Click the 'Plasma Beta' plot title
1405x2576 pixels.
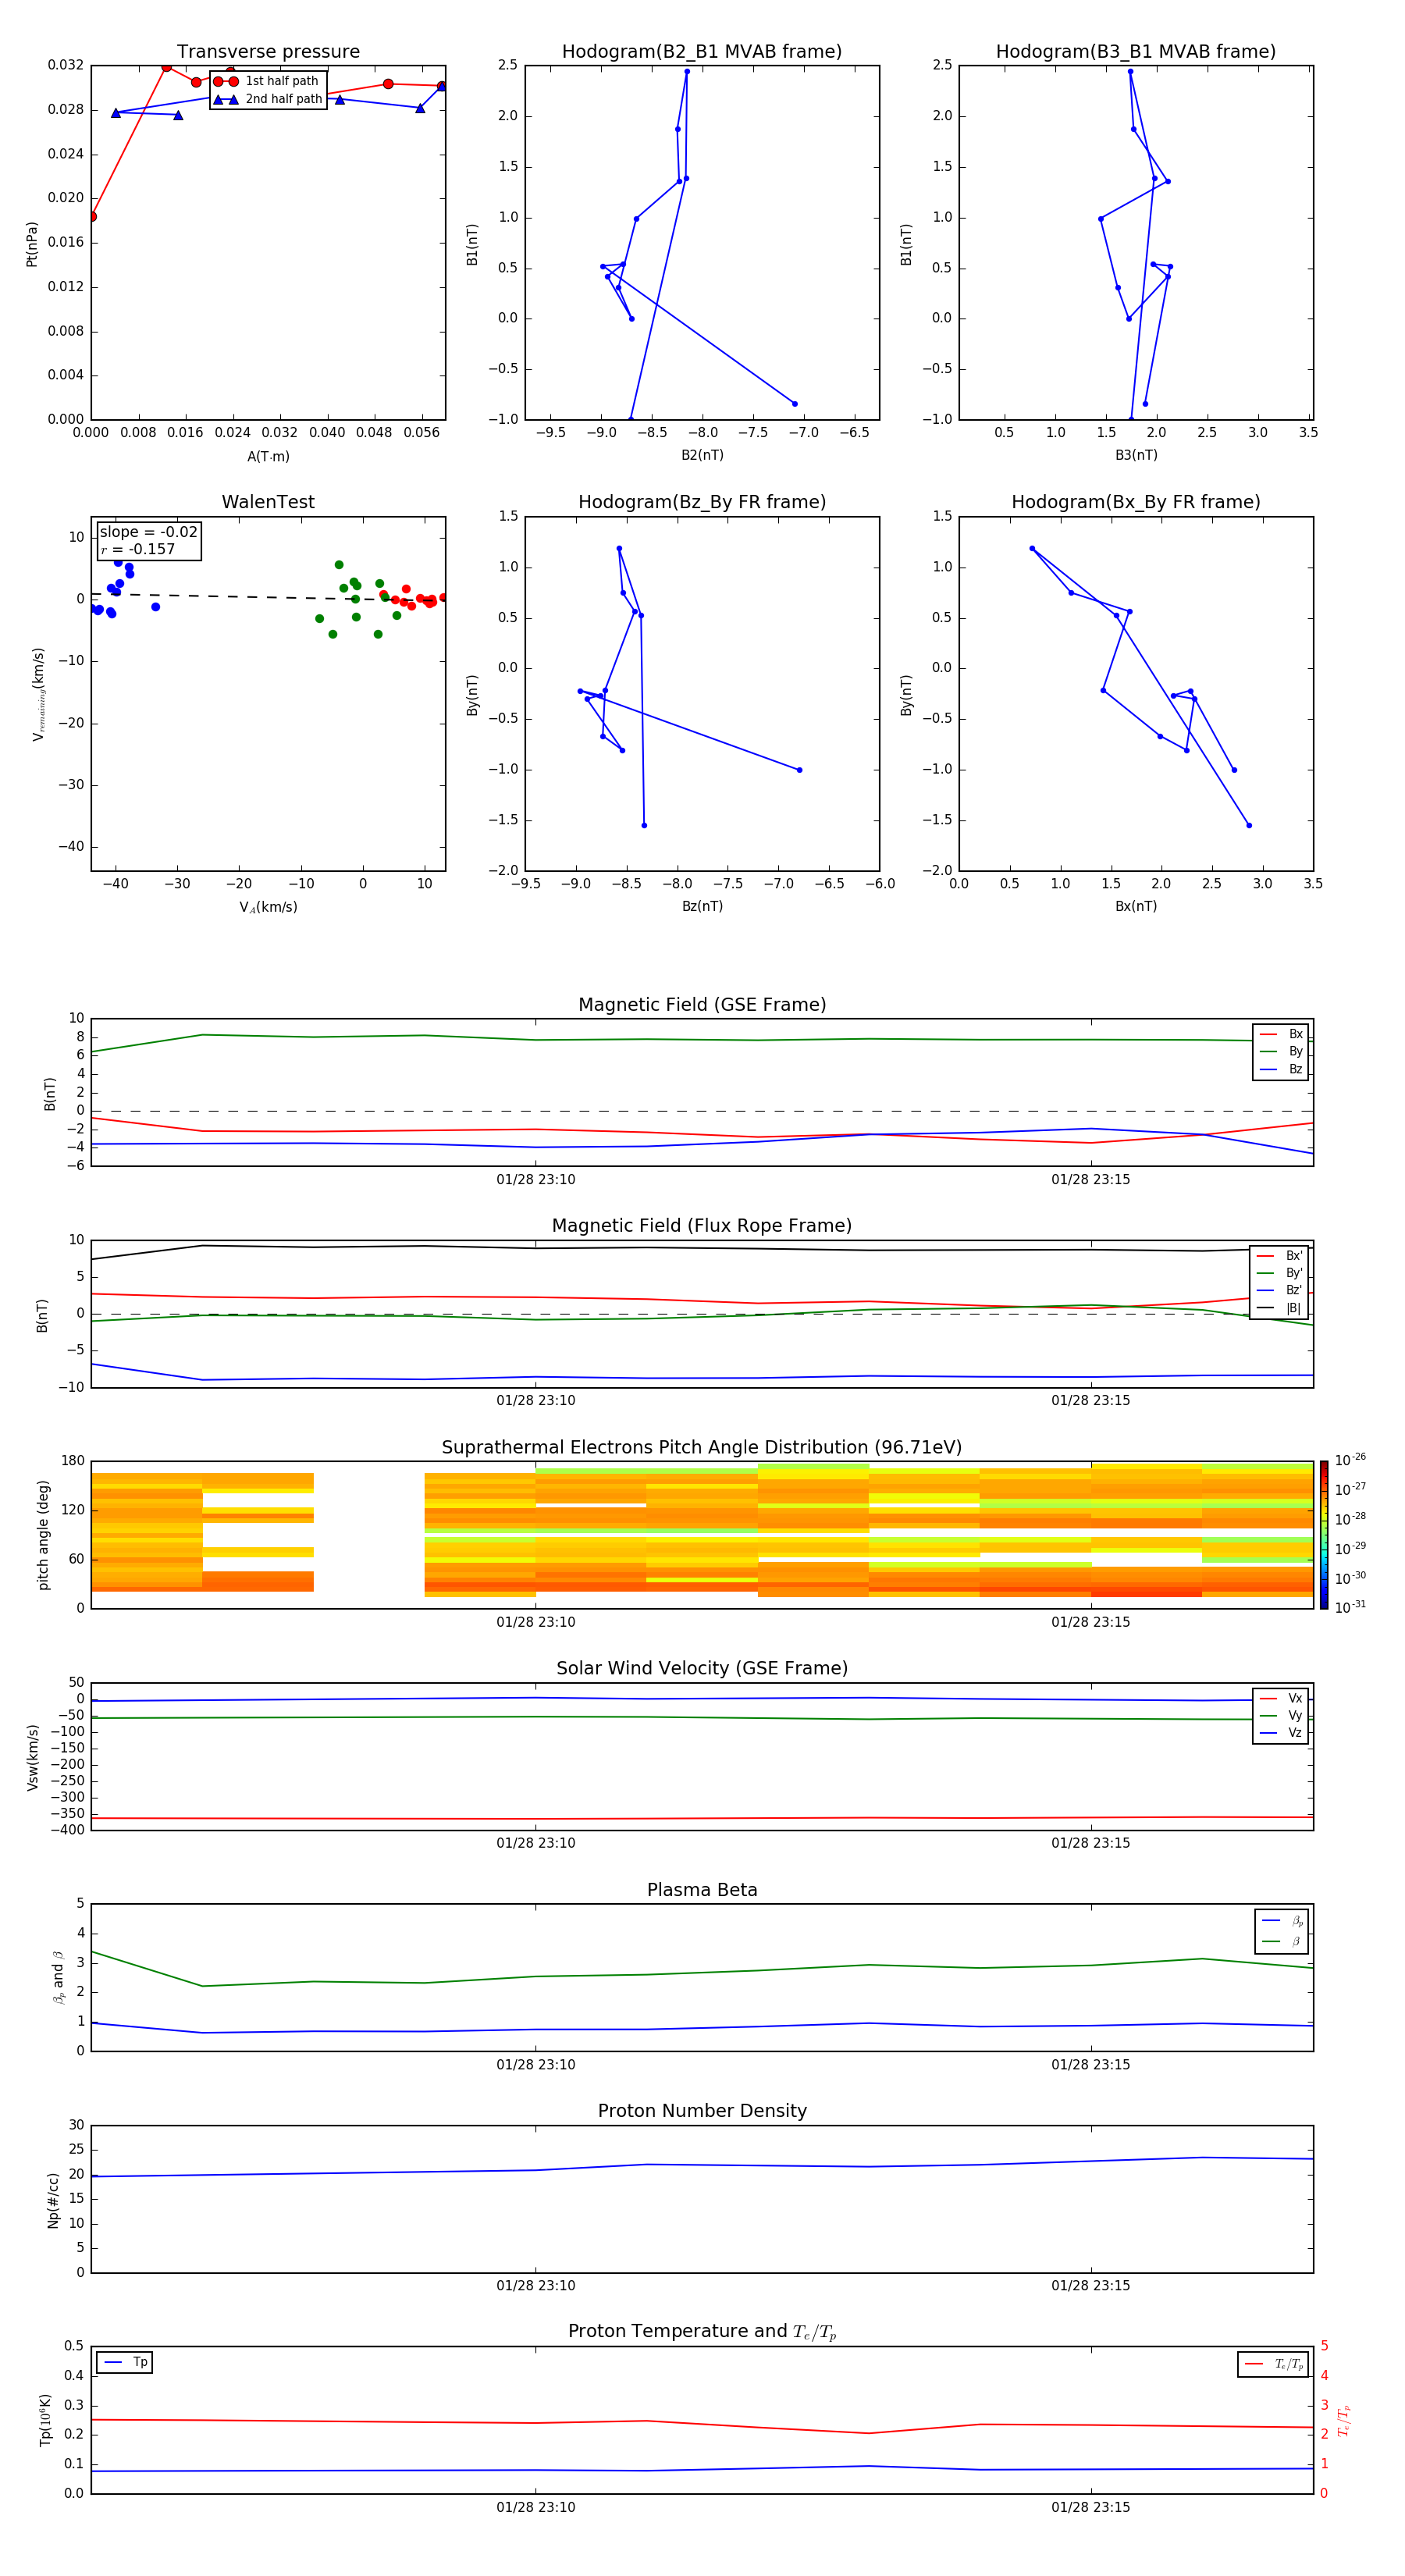click(702, 1890)
